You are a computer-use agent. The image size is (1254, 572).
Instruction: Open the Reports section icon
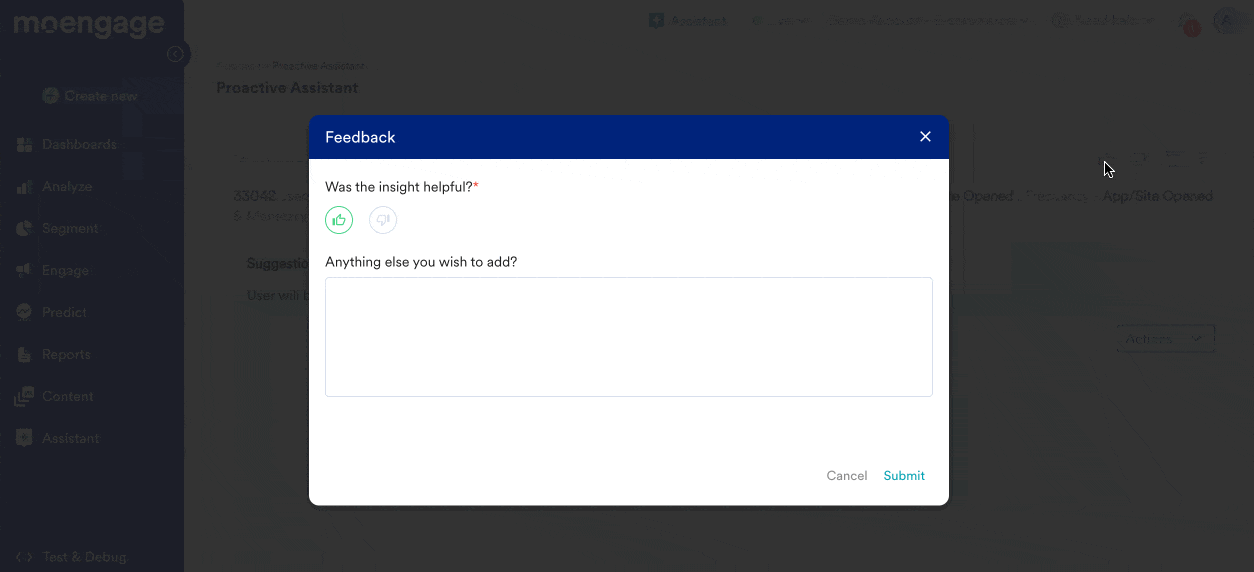click(x=25, y=355)
